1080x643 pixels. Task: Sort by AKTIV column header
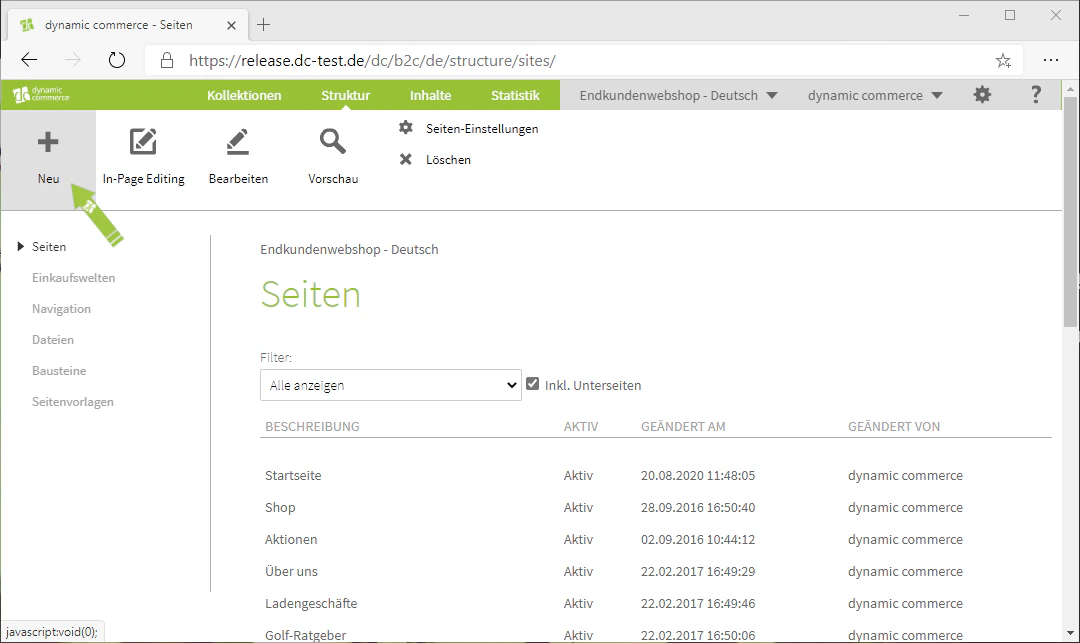581,427
